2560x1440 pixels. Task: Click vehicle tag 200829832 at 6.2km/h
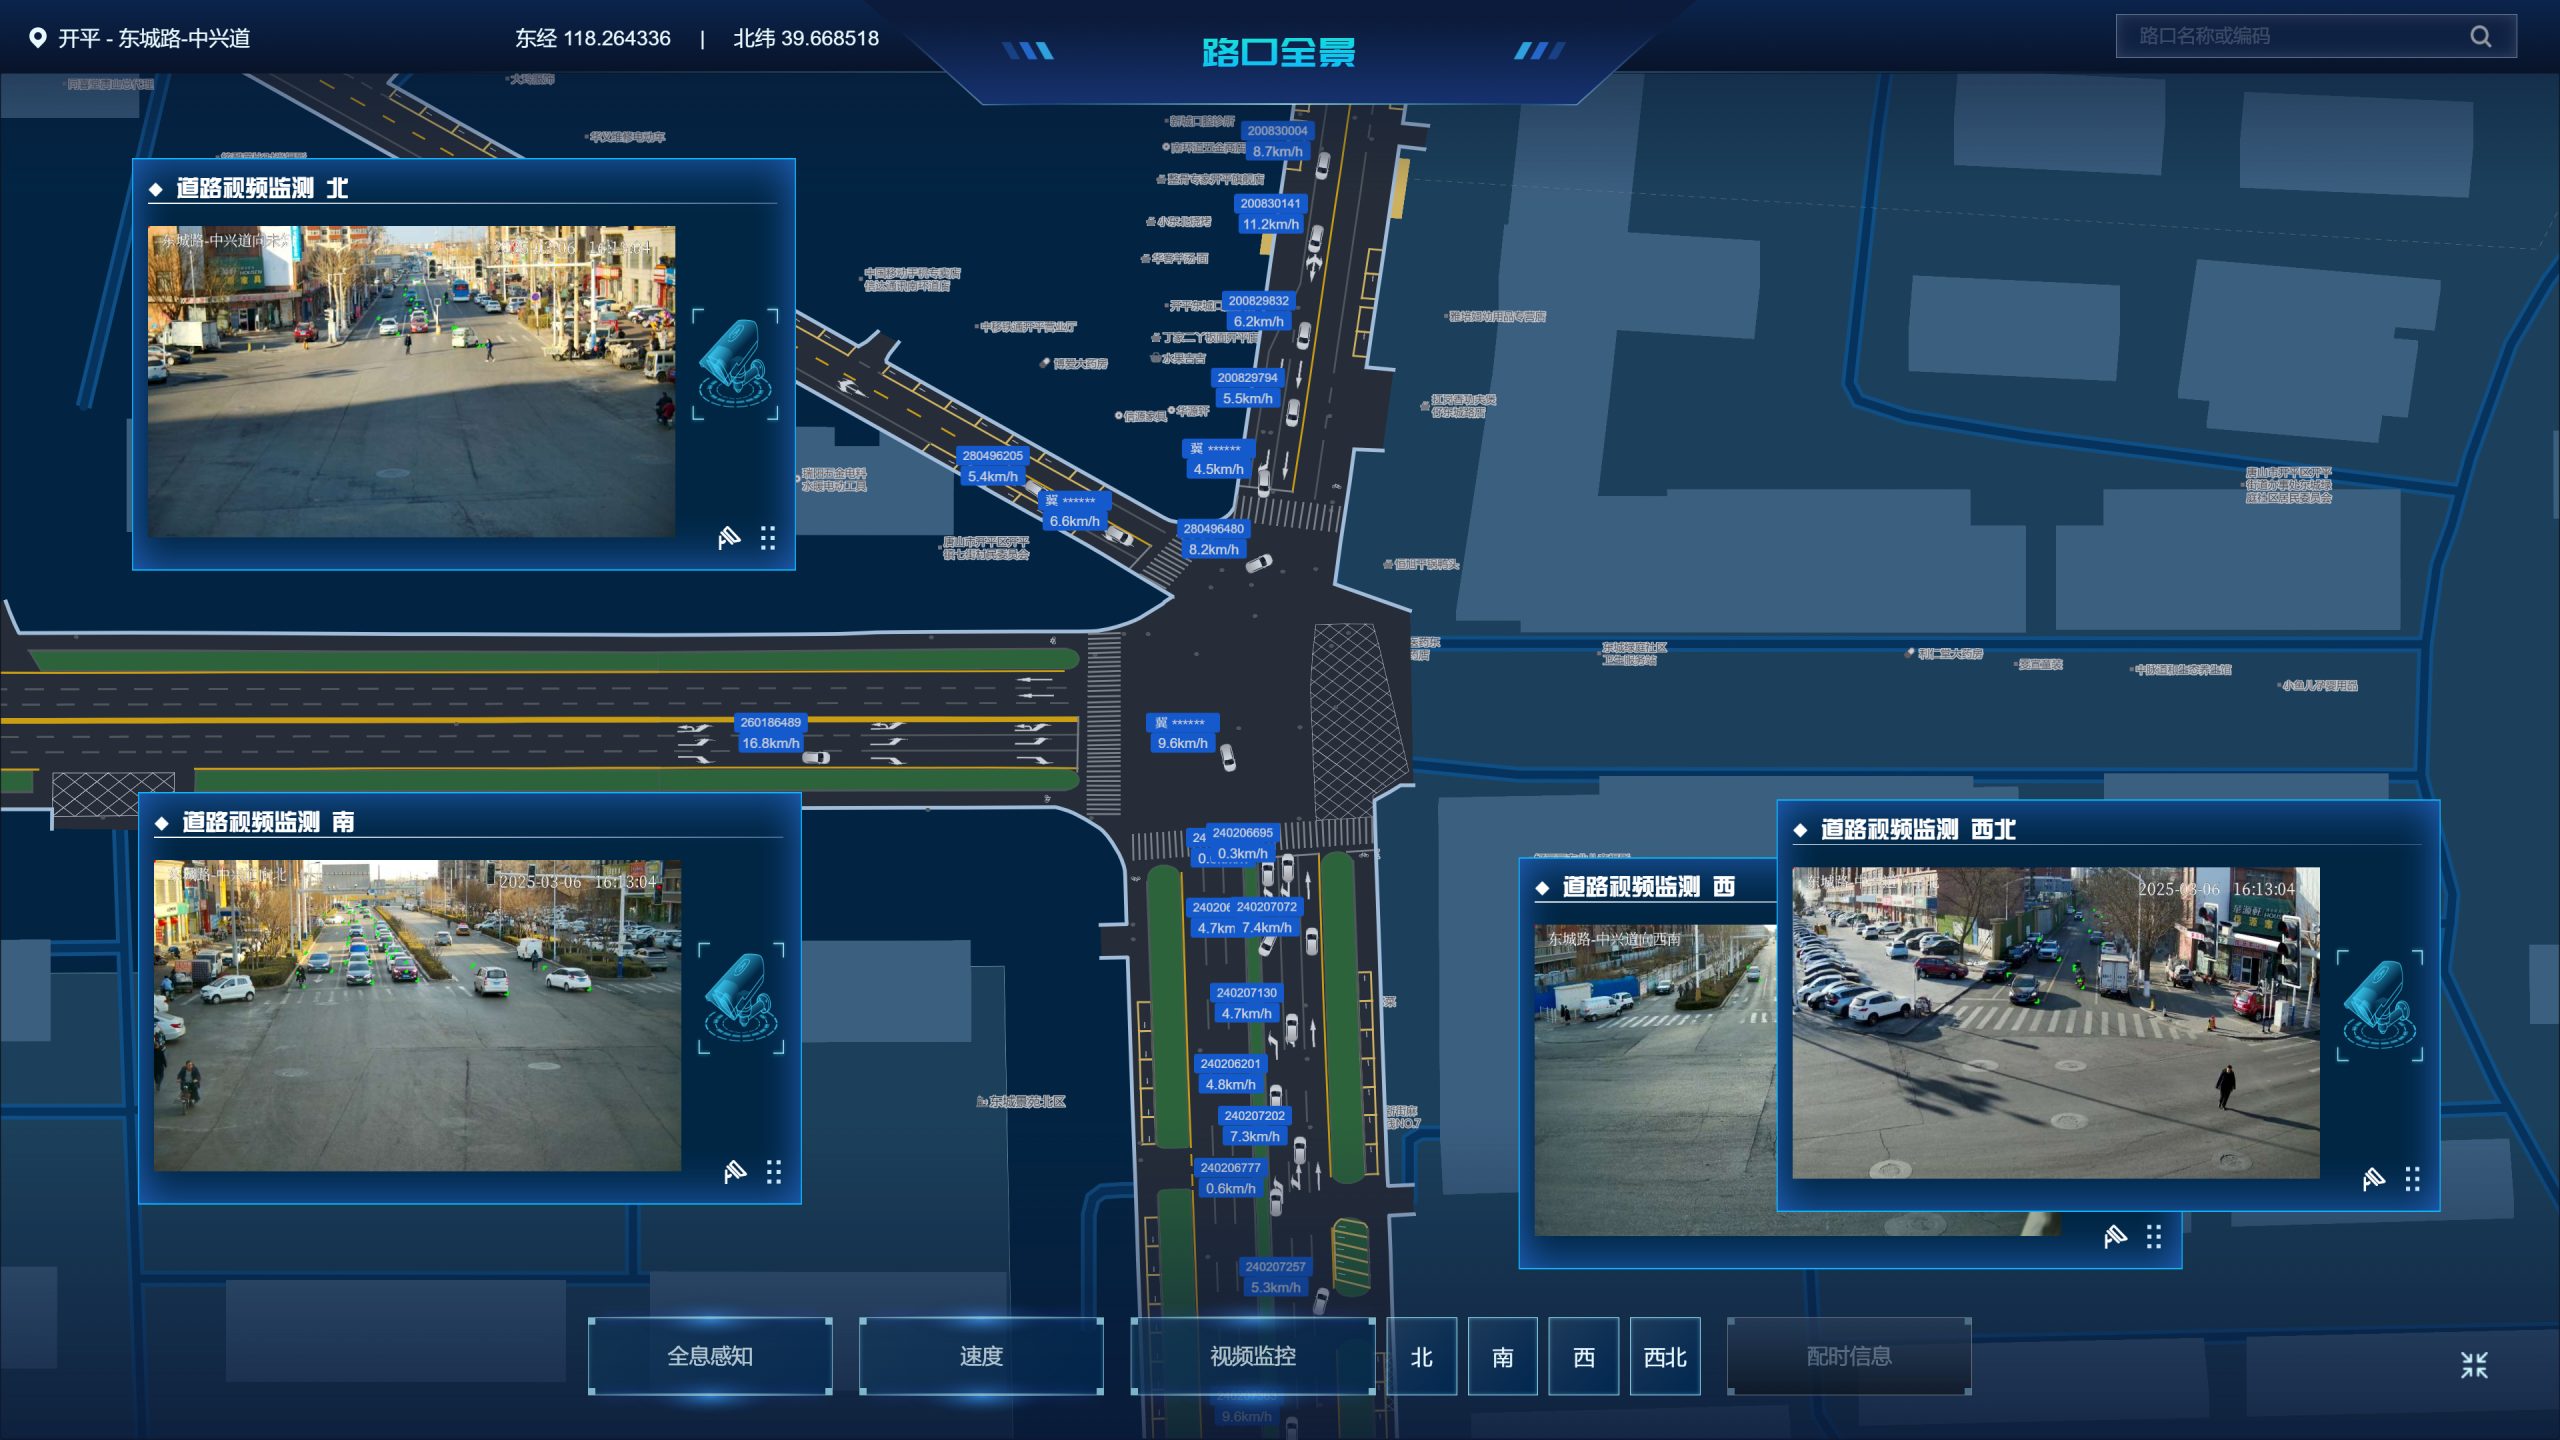point(1258,311)
